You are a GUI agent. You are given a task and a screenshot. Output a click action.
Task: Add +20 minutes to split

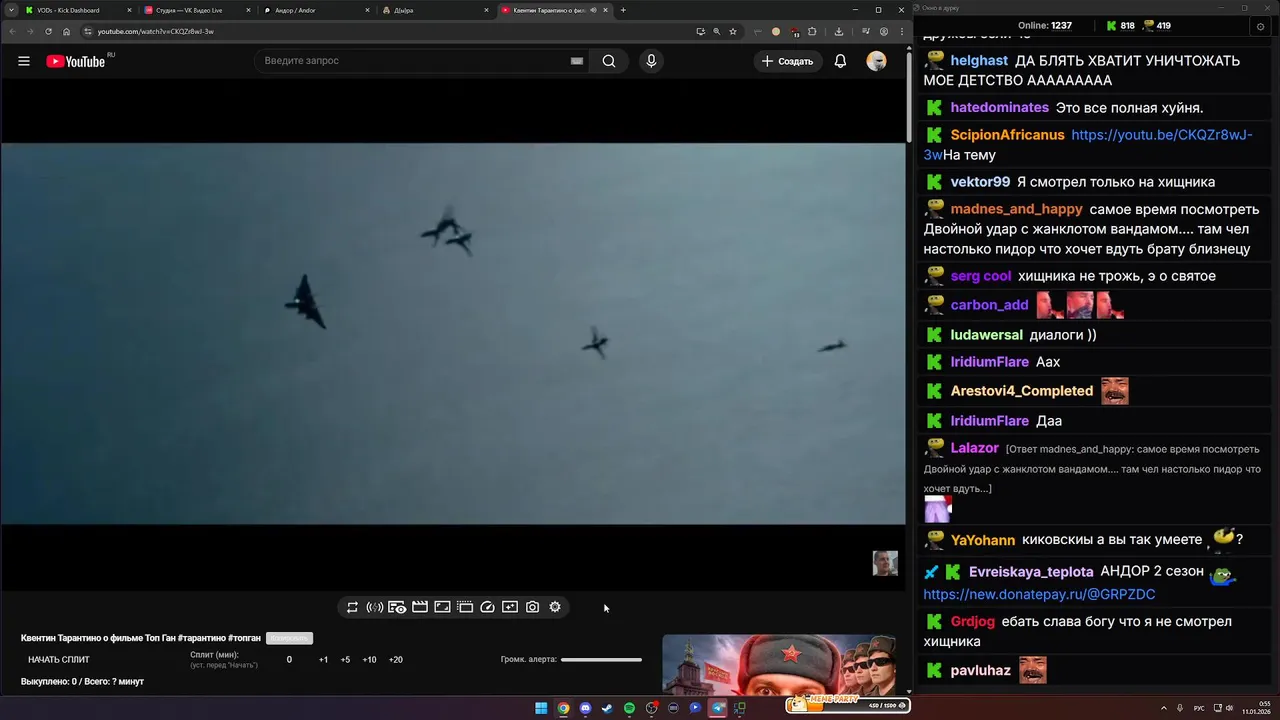pyautogui.click(x=395, y=660)
